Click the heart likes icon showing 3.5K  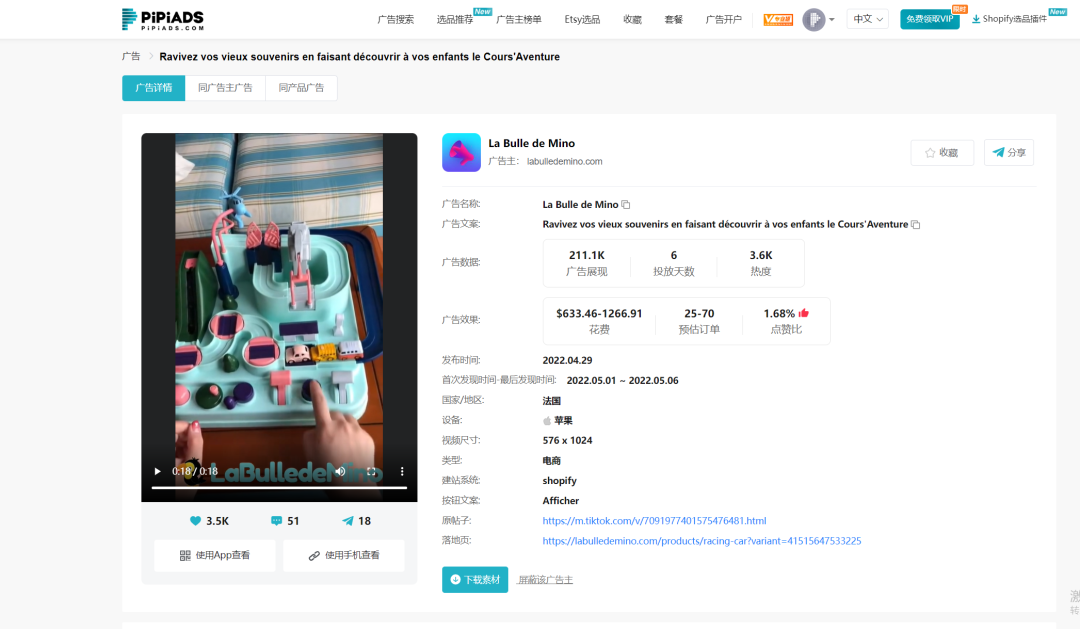[195, 521]
